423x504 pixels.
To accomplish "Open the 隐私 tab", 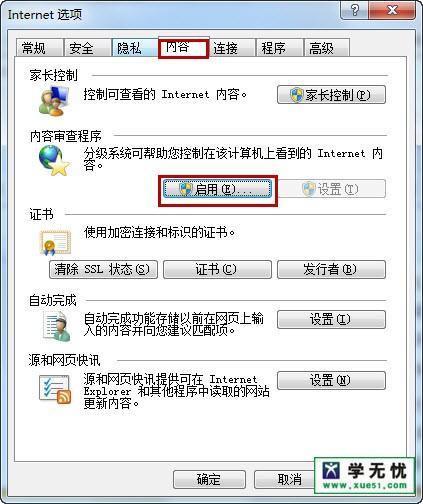I will coord(135,48).
